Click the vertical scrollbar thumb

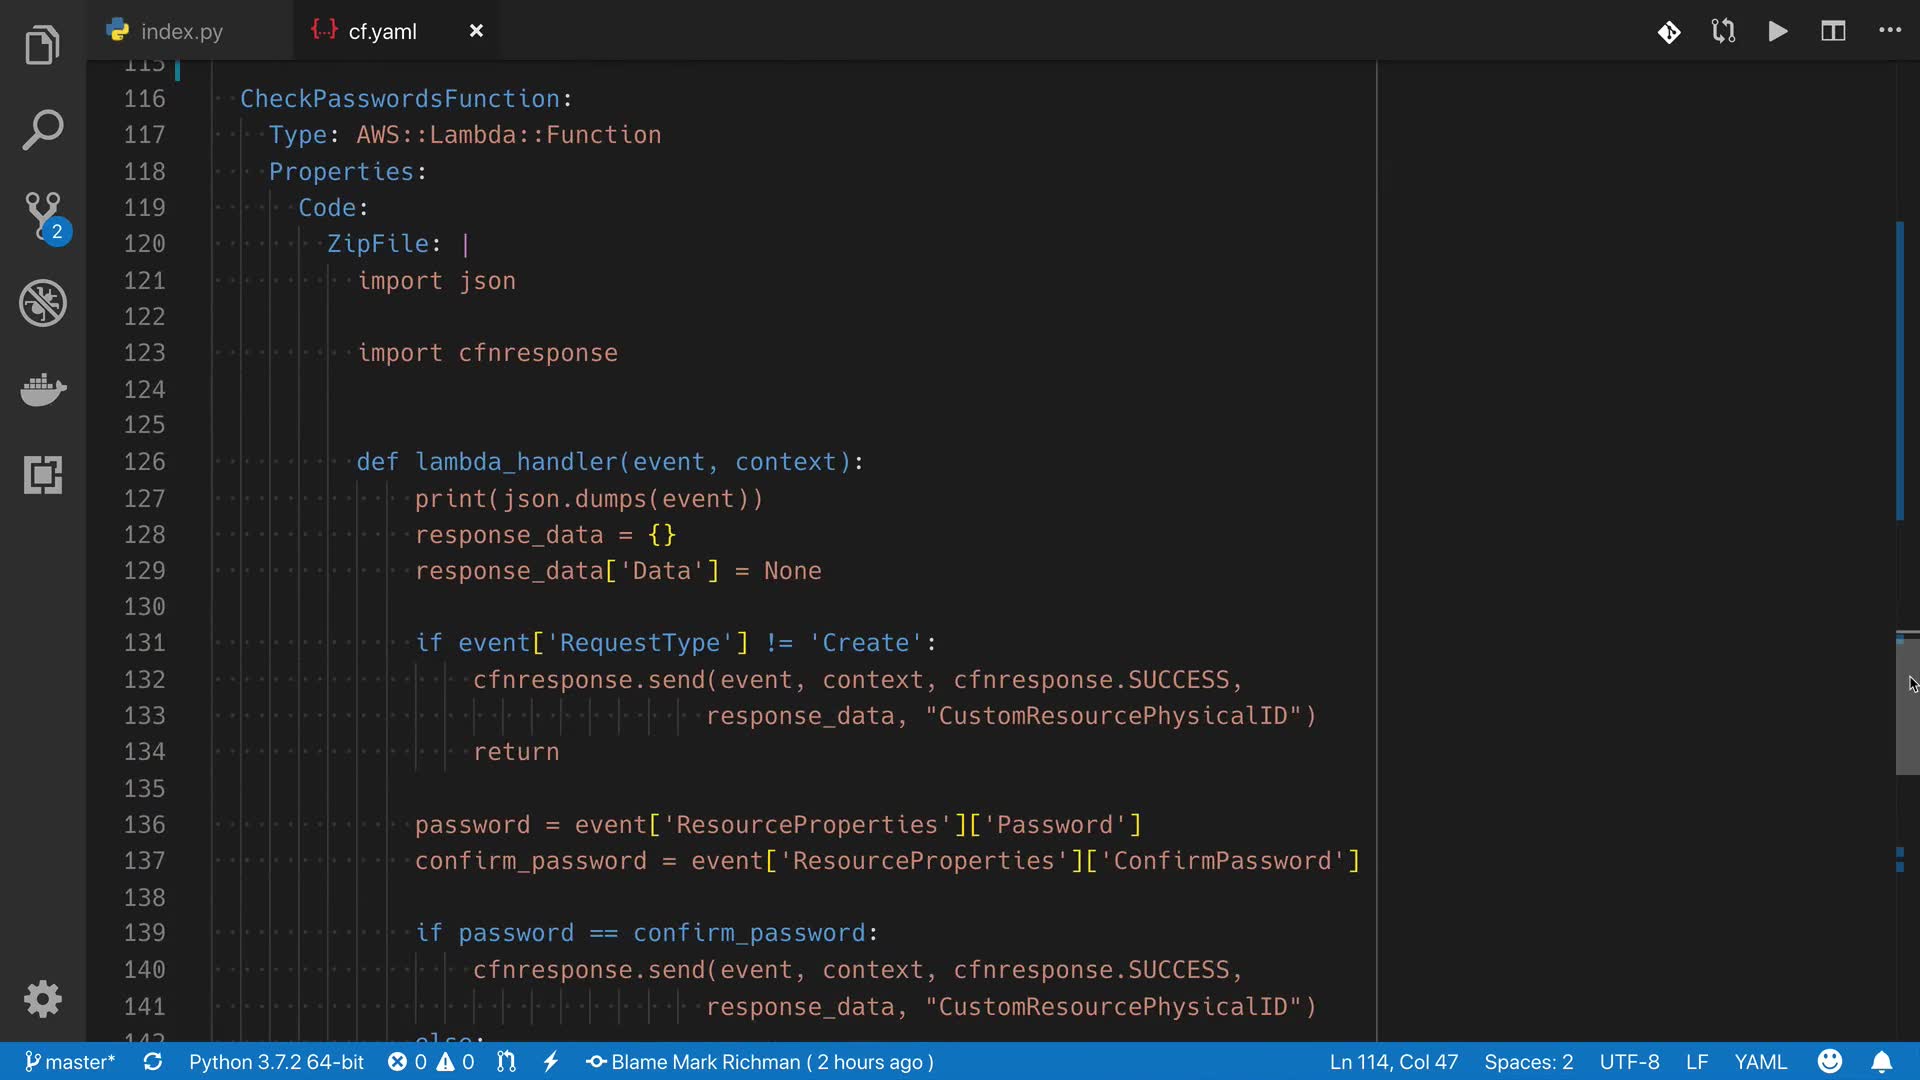pos(1907,705)
